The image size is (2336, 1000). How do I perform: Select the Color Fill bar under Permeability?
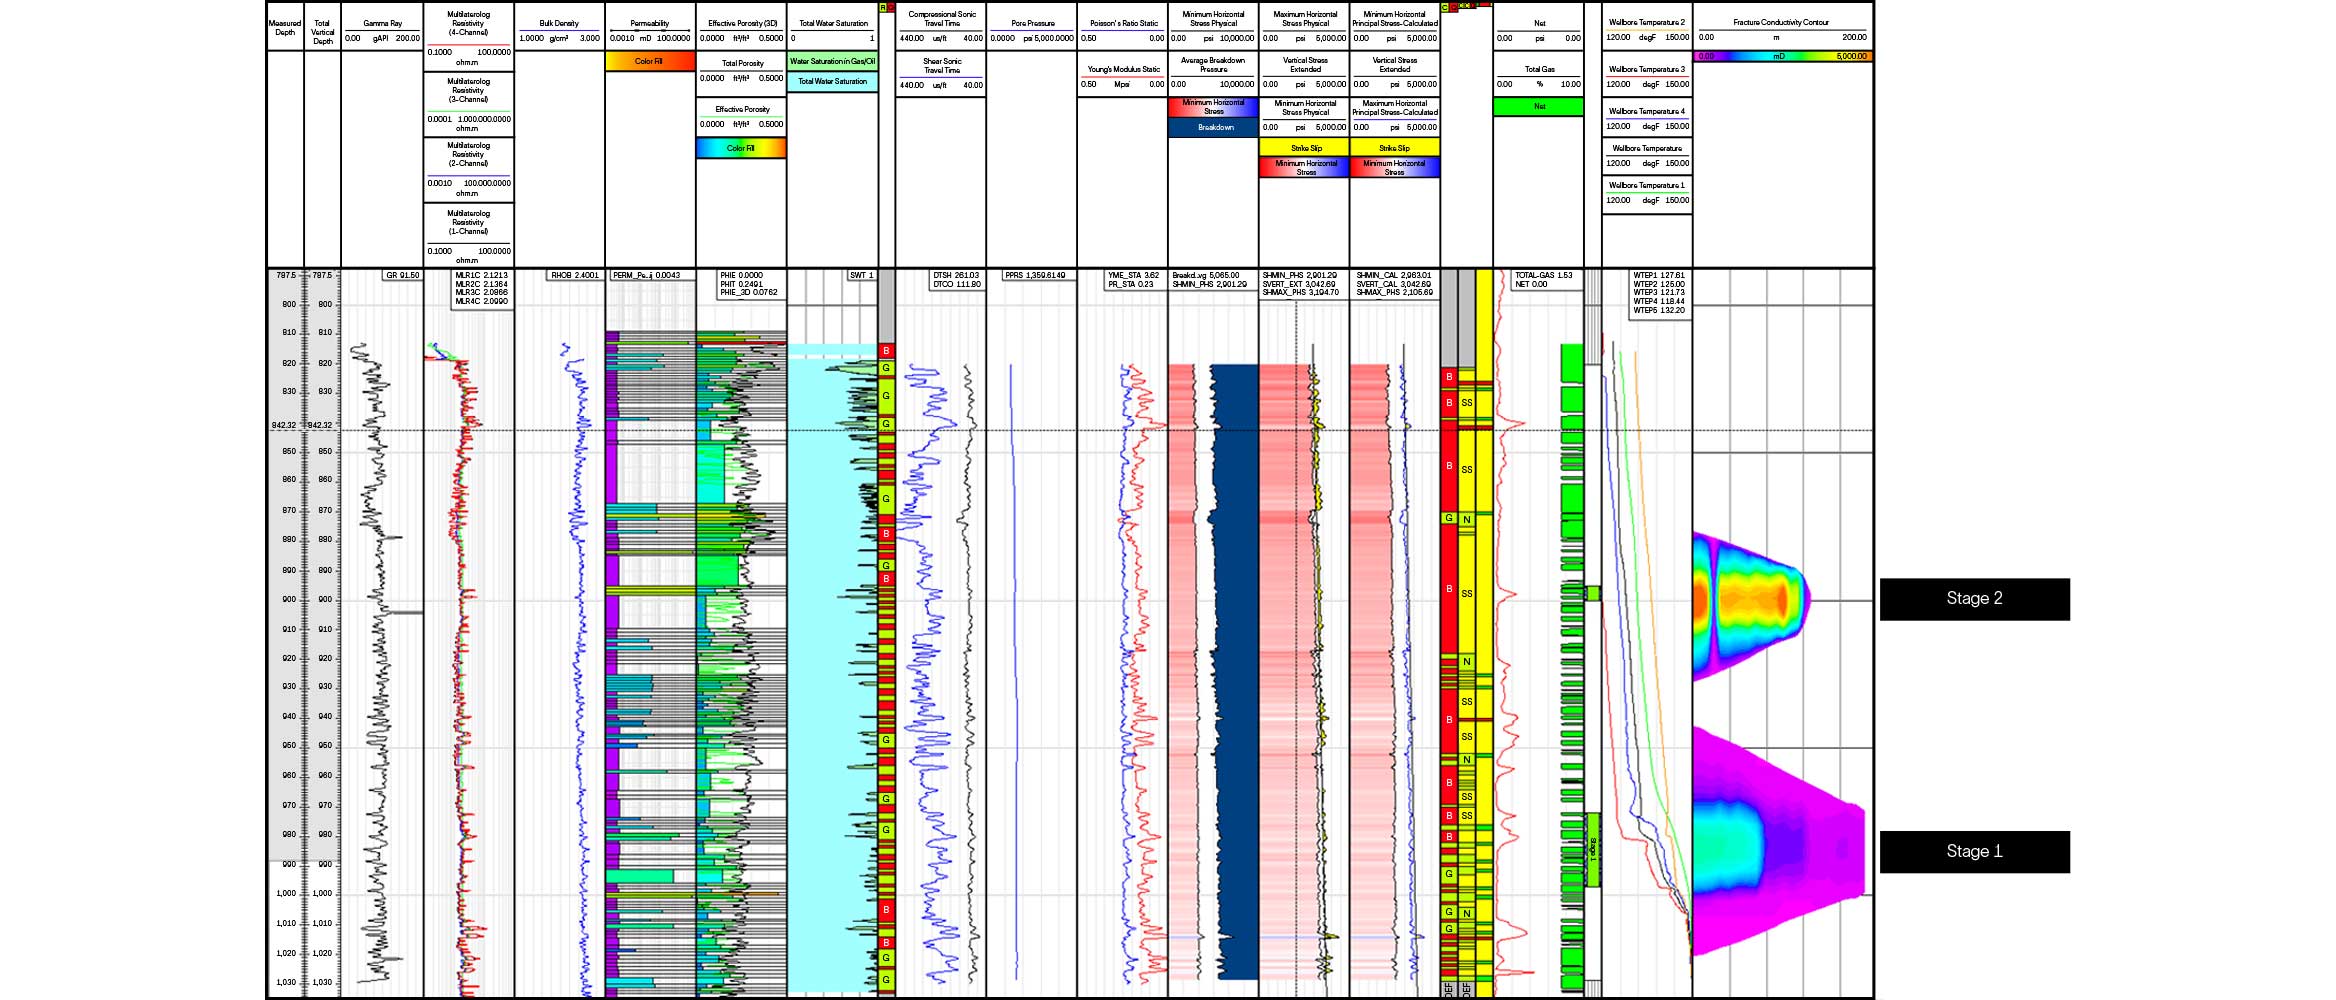point(648,61)
